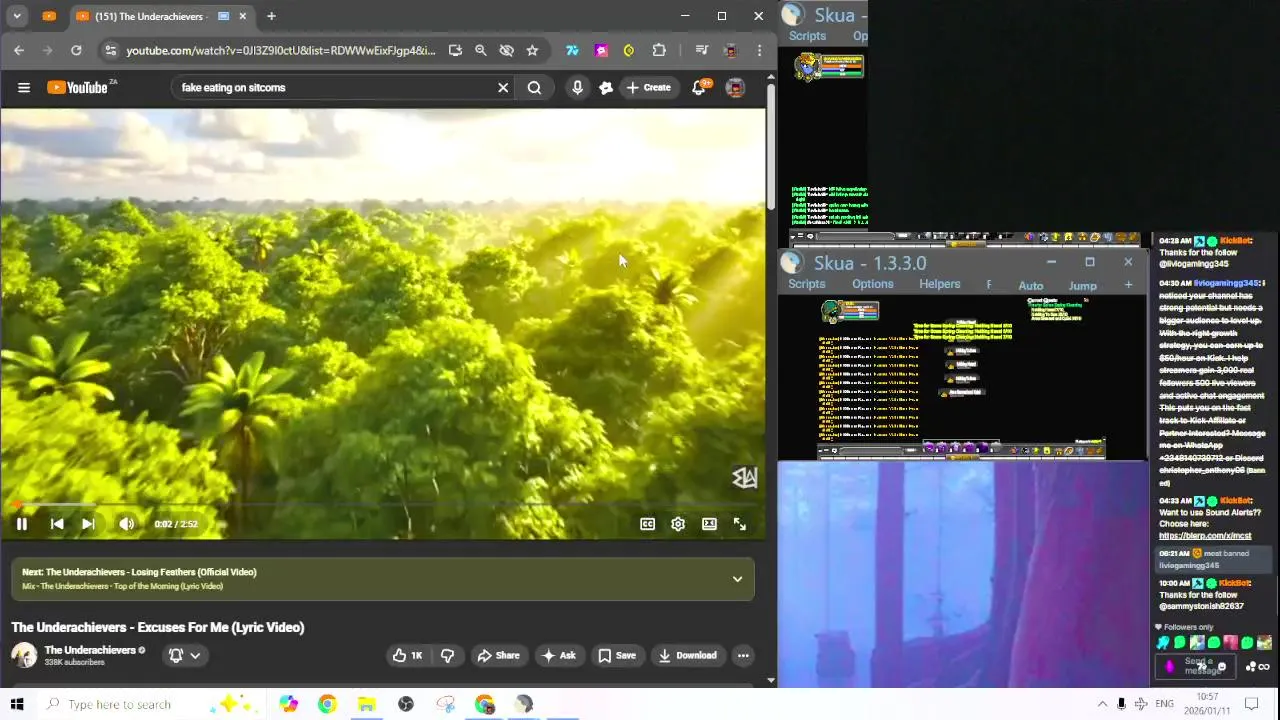Open The Underachievers channel avatar
Viewport: 1280px width, 720px height.
(x=24, y=656)
